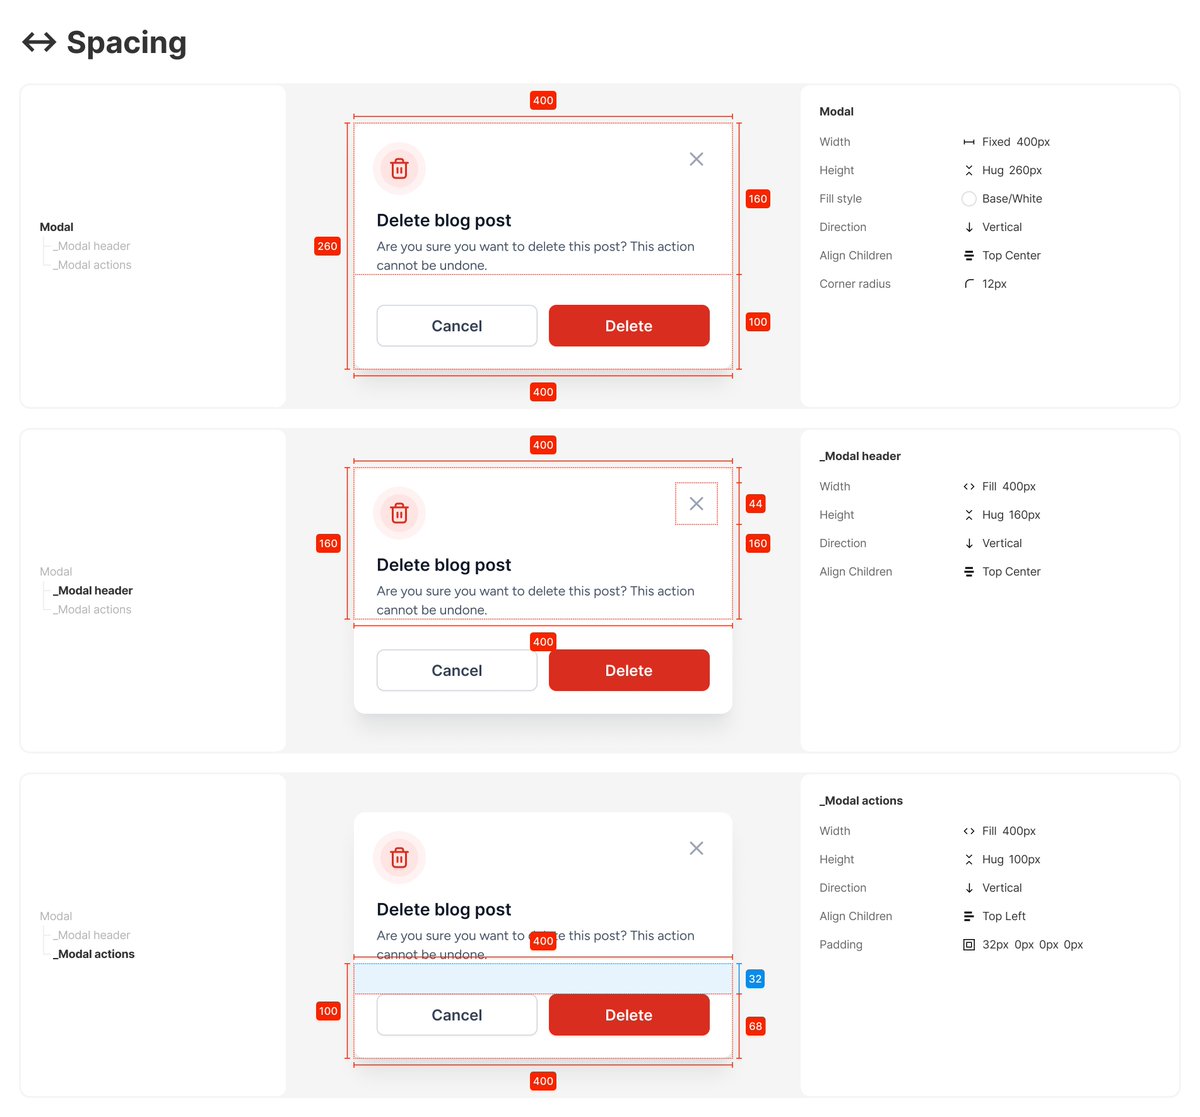Screen dimensions: 1200x1117
Task: Click the blue 32 padding badge
Action: click(x=755, y=979)
